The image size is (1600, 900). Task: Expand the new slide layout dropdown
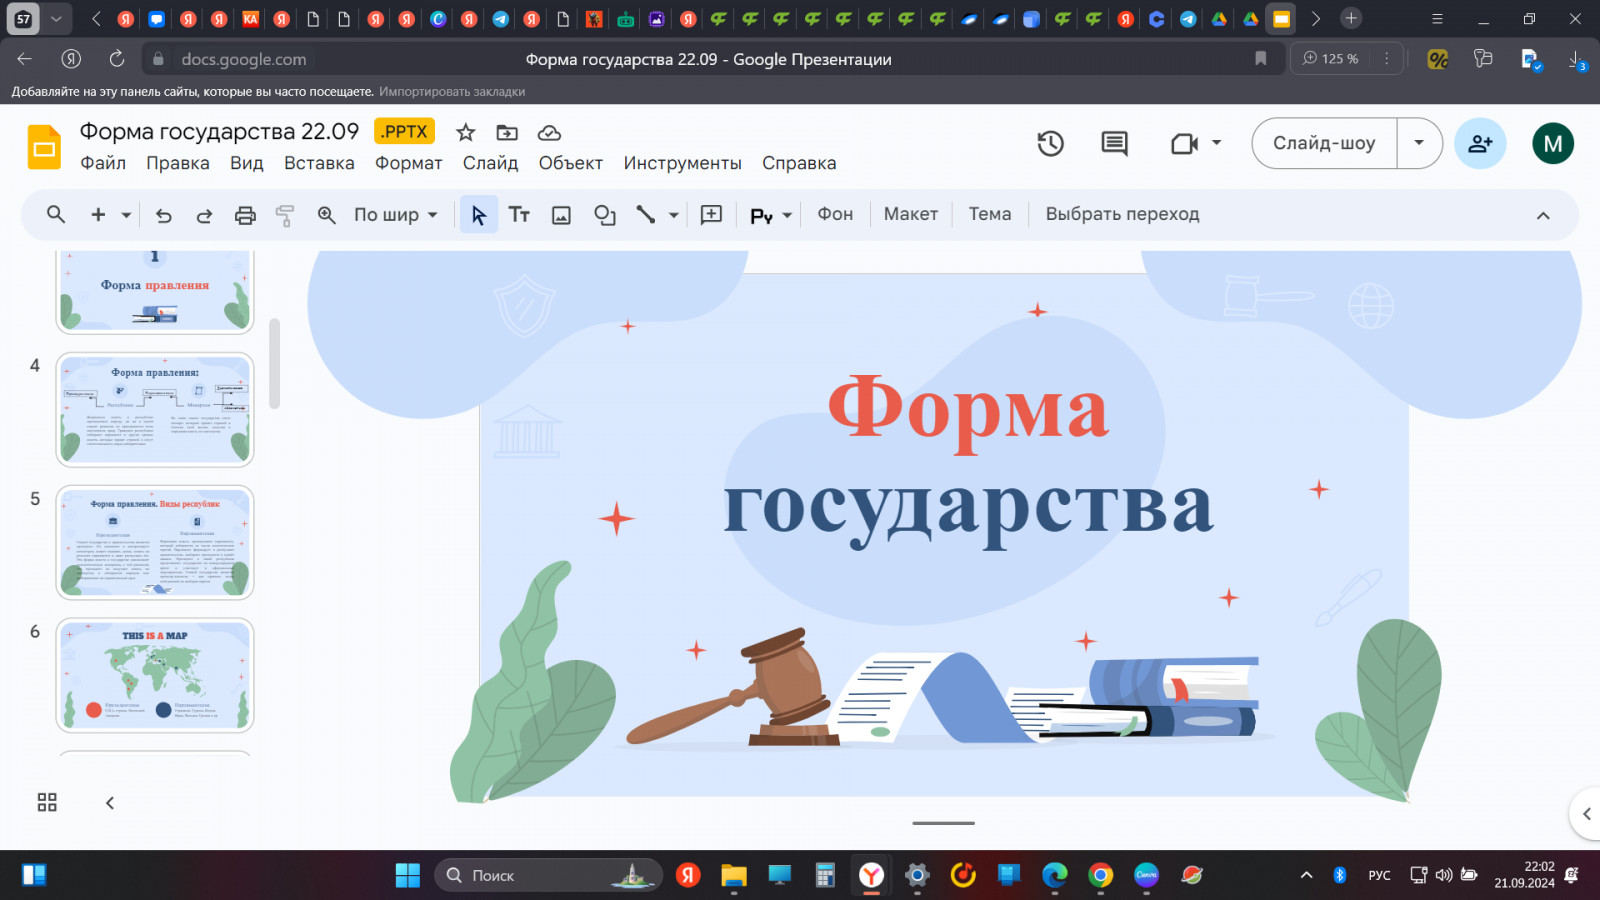click(x=126, y=214)
